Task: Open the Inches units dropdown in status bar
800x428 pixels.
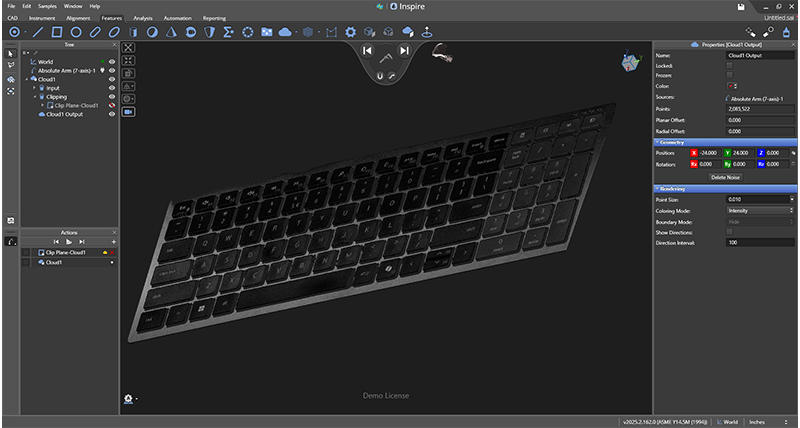Action: (x=769, y=422)
